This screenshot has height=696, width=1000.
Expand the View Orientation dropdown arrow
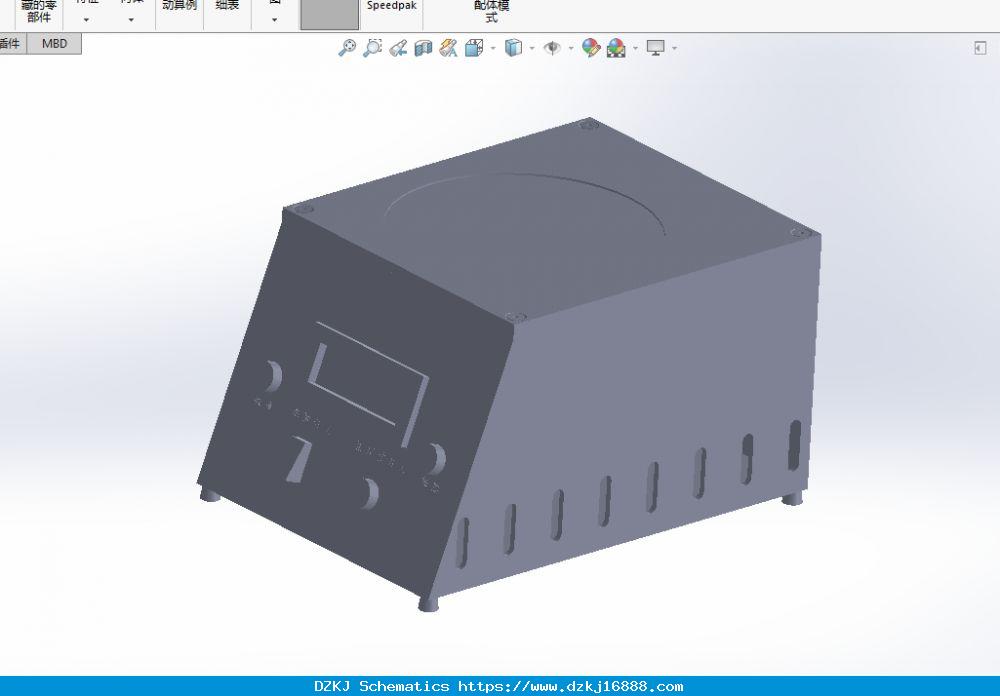pyautogui.click(x=493, y=48)
